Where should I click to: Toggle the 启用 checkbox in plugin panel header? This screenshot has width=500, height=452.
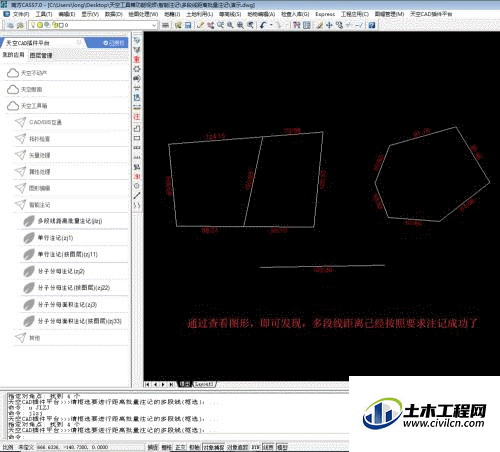point(106,43)
